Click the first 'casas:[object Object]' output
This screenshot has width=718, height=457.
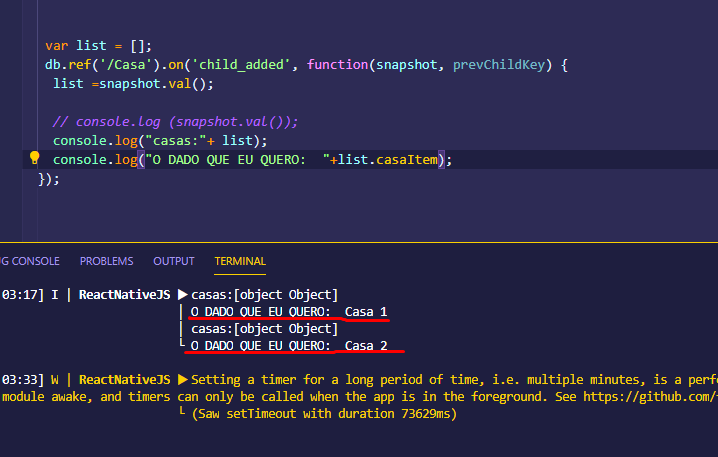[x=264, y=294]
